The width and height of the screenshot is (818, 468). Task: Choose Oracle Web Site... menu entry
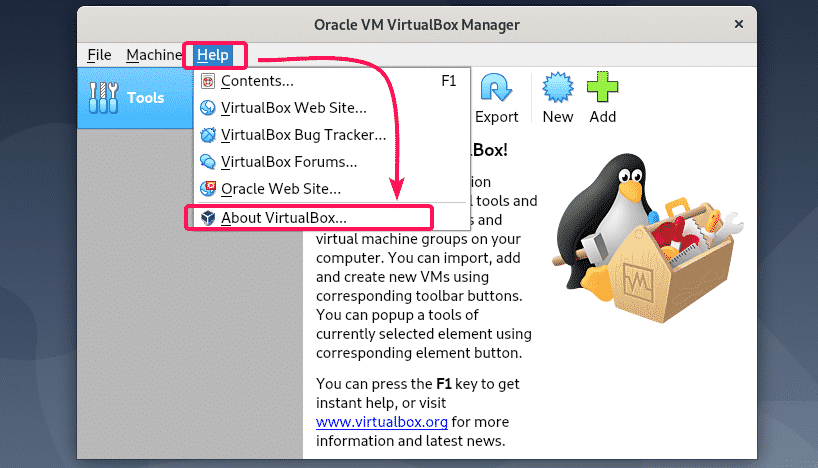pos(332,188)
